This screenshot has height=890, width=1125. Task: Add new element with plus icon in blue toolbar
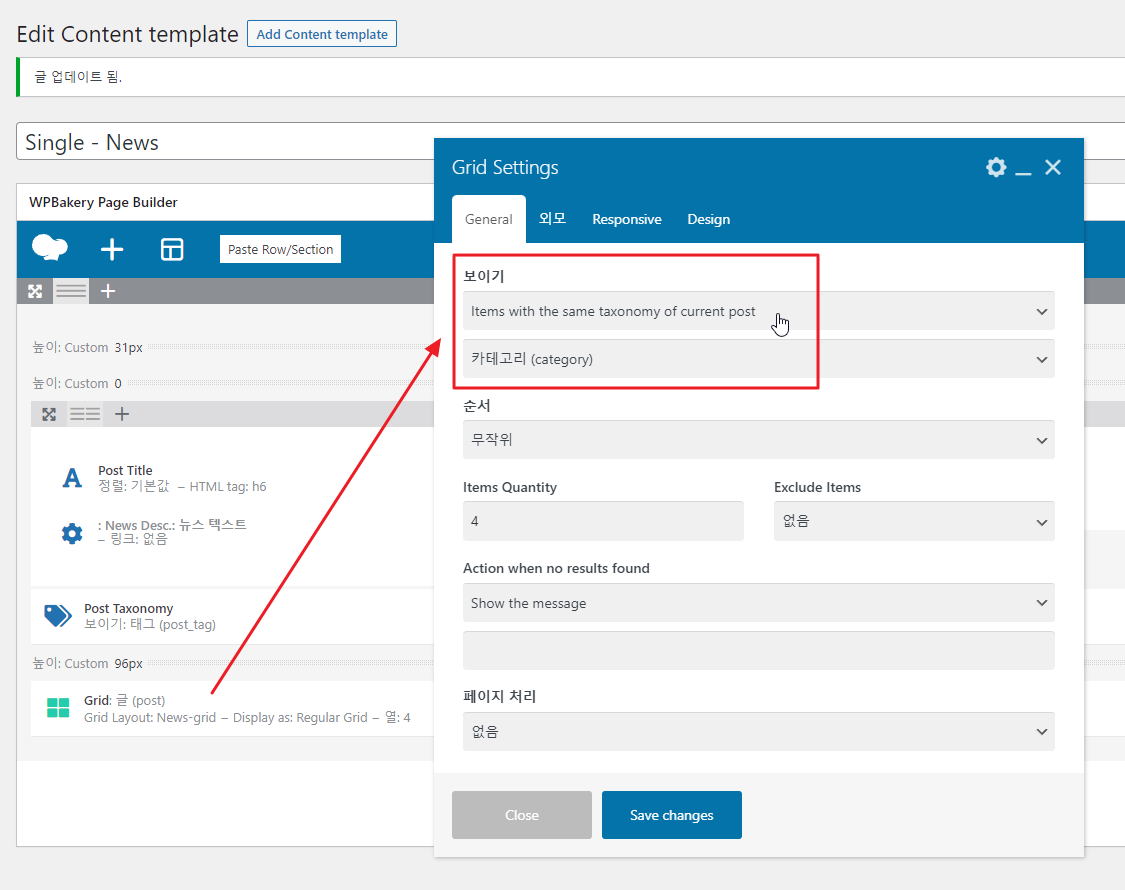coord(112,249)
